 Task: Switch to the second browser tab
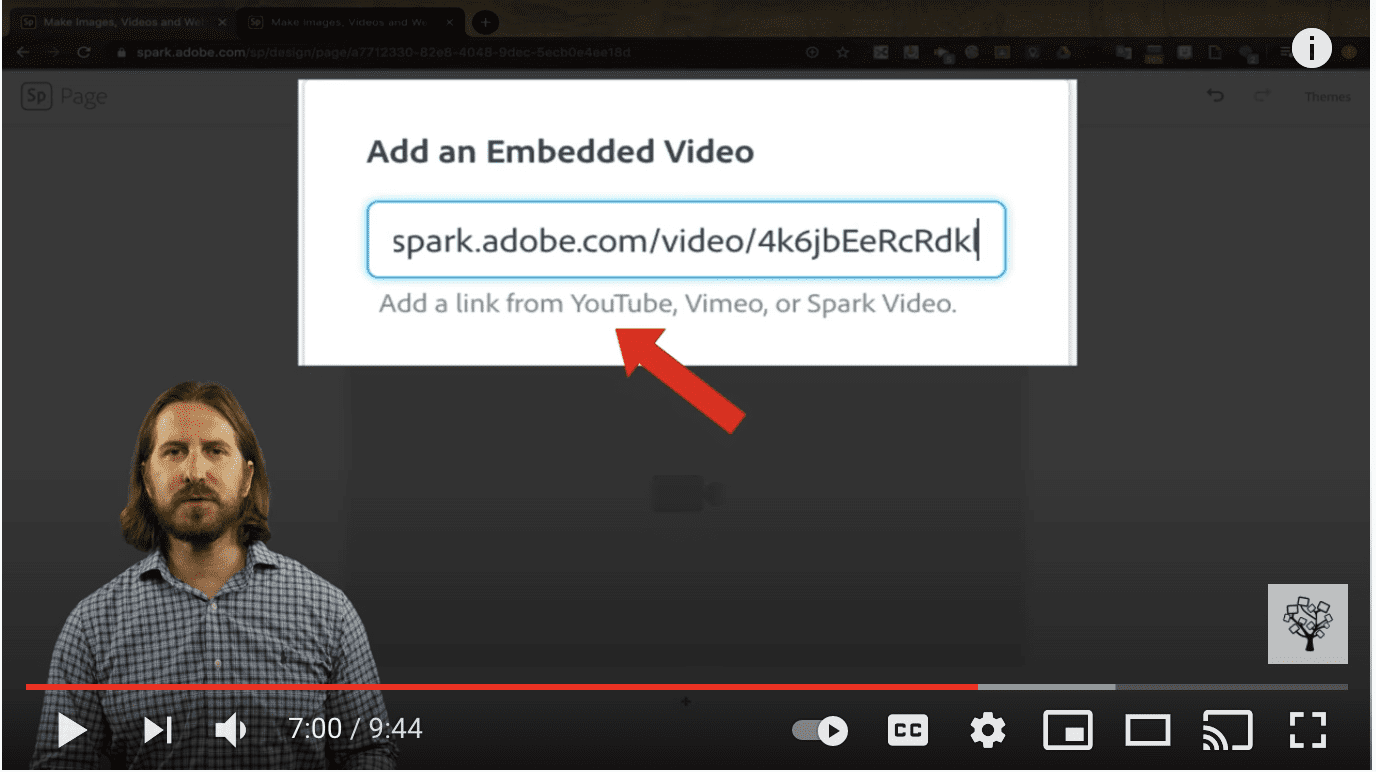click(x=352, y=21)
